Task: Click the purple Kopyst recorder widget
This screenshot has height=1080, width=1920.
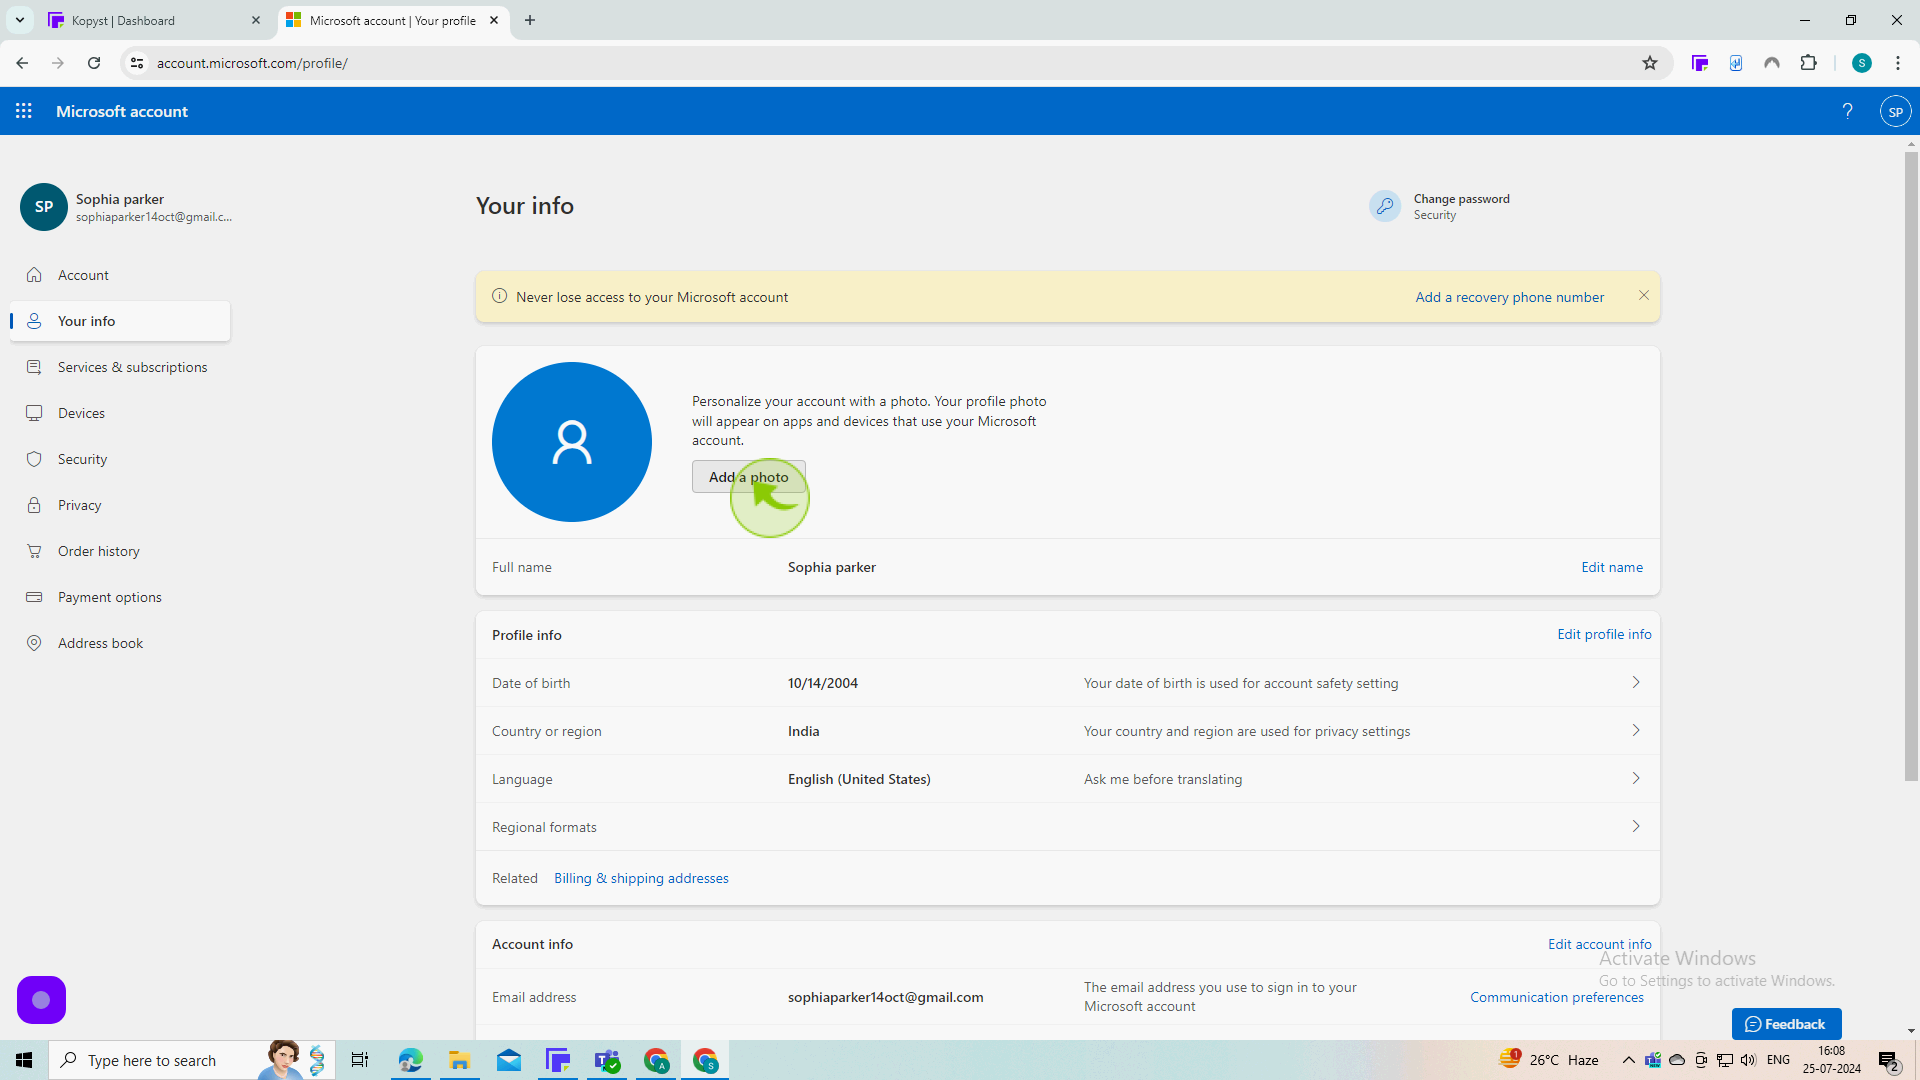Action: coord(41,1000)
